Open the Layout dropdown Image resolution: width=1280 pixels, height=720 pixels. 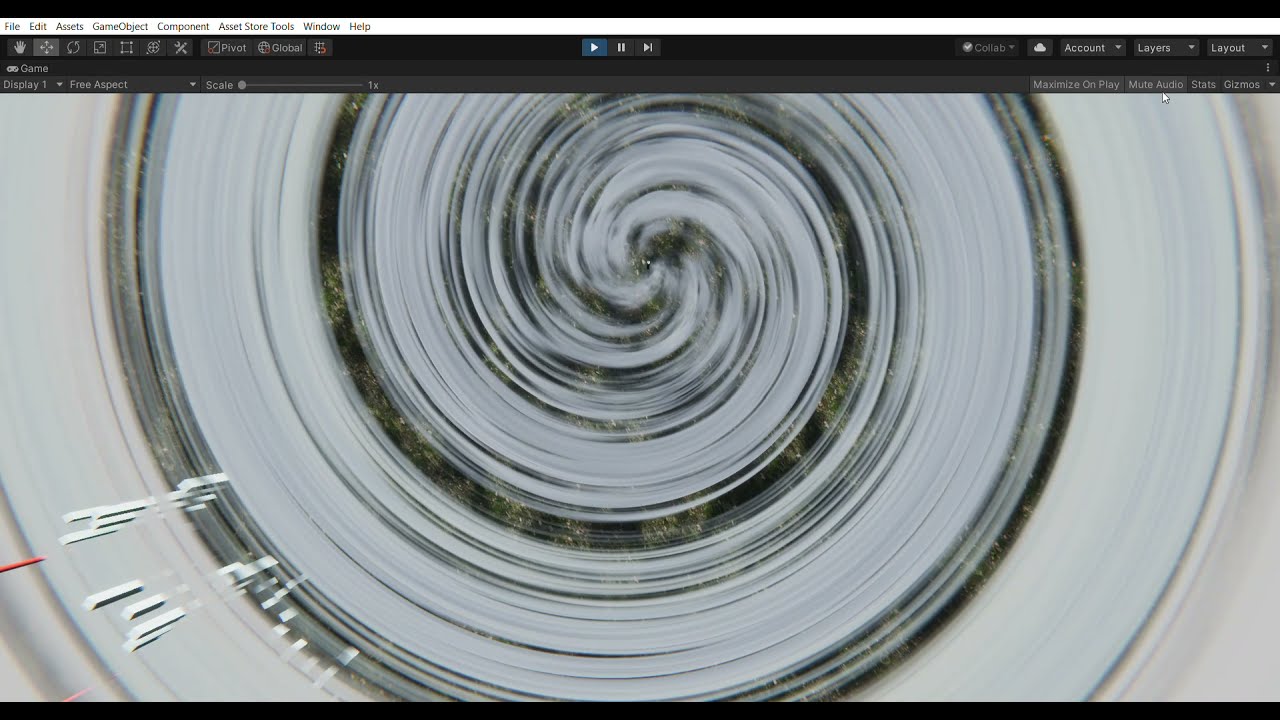coord(1239,47)
